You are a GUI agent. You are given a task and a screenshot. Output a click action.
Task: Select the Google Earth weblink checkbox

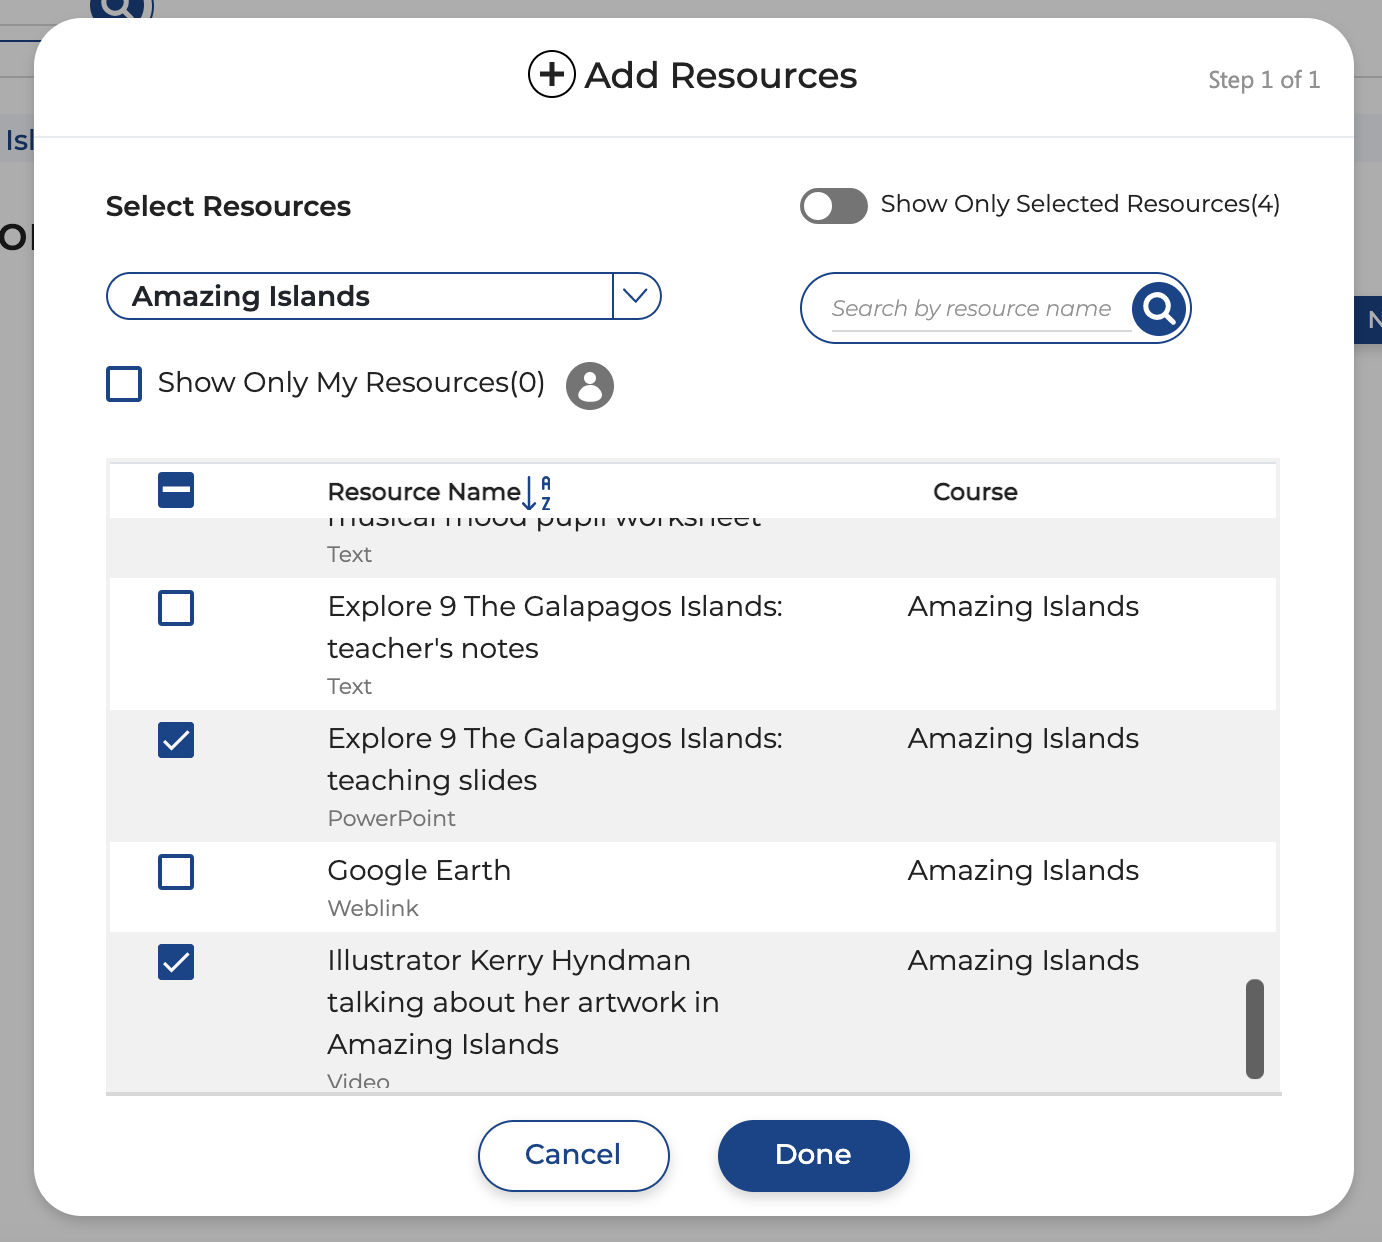point(176,872)
